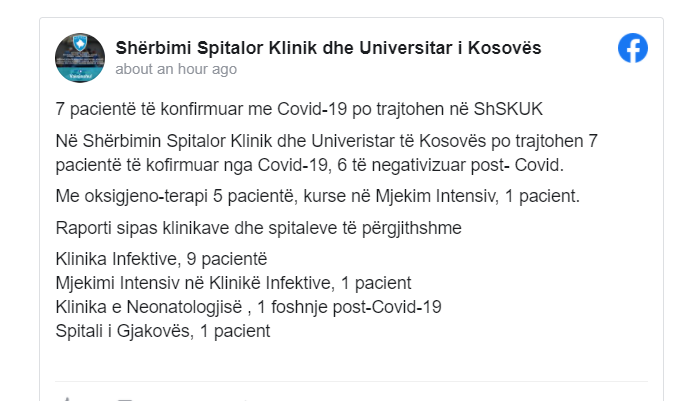This screenshot has width=680, height=401.
Task: Click the 'Klinika Infektive, 9 pacientë' line
Action: 161,259
